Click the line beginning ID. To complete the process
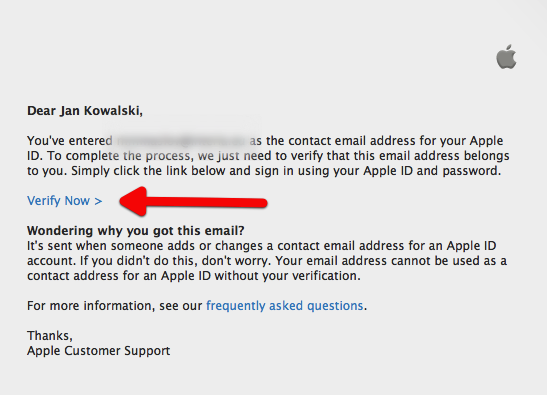 pyautogui.click(x=268, y=156)
